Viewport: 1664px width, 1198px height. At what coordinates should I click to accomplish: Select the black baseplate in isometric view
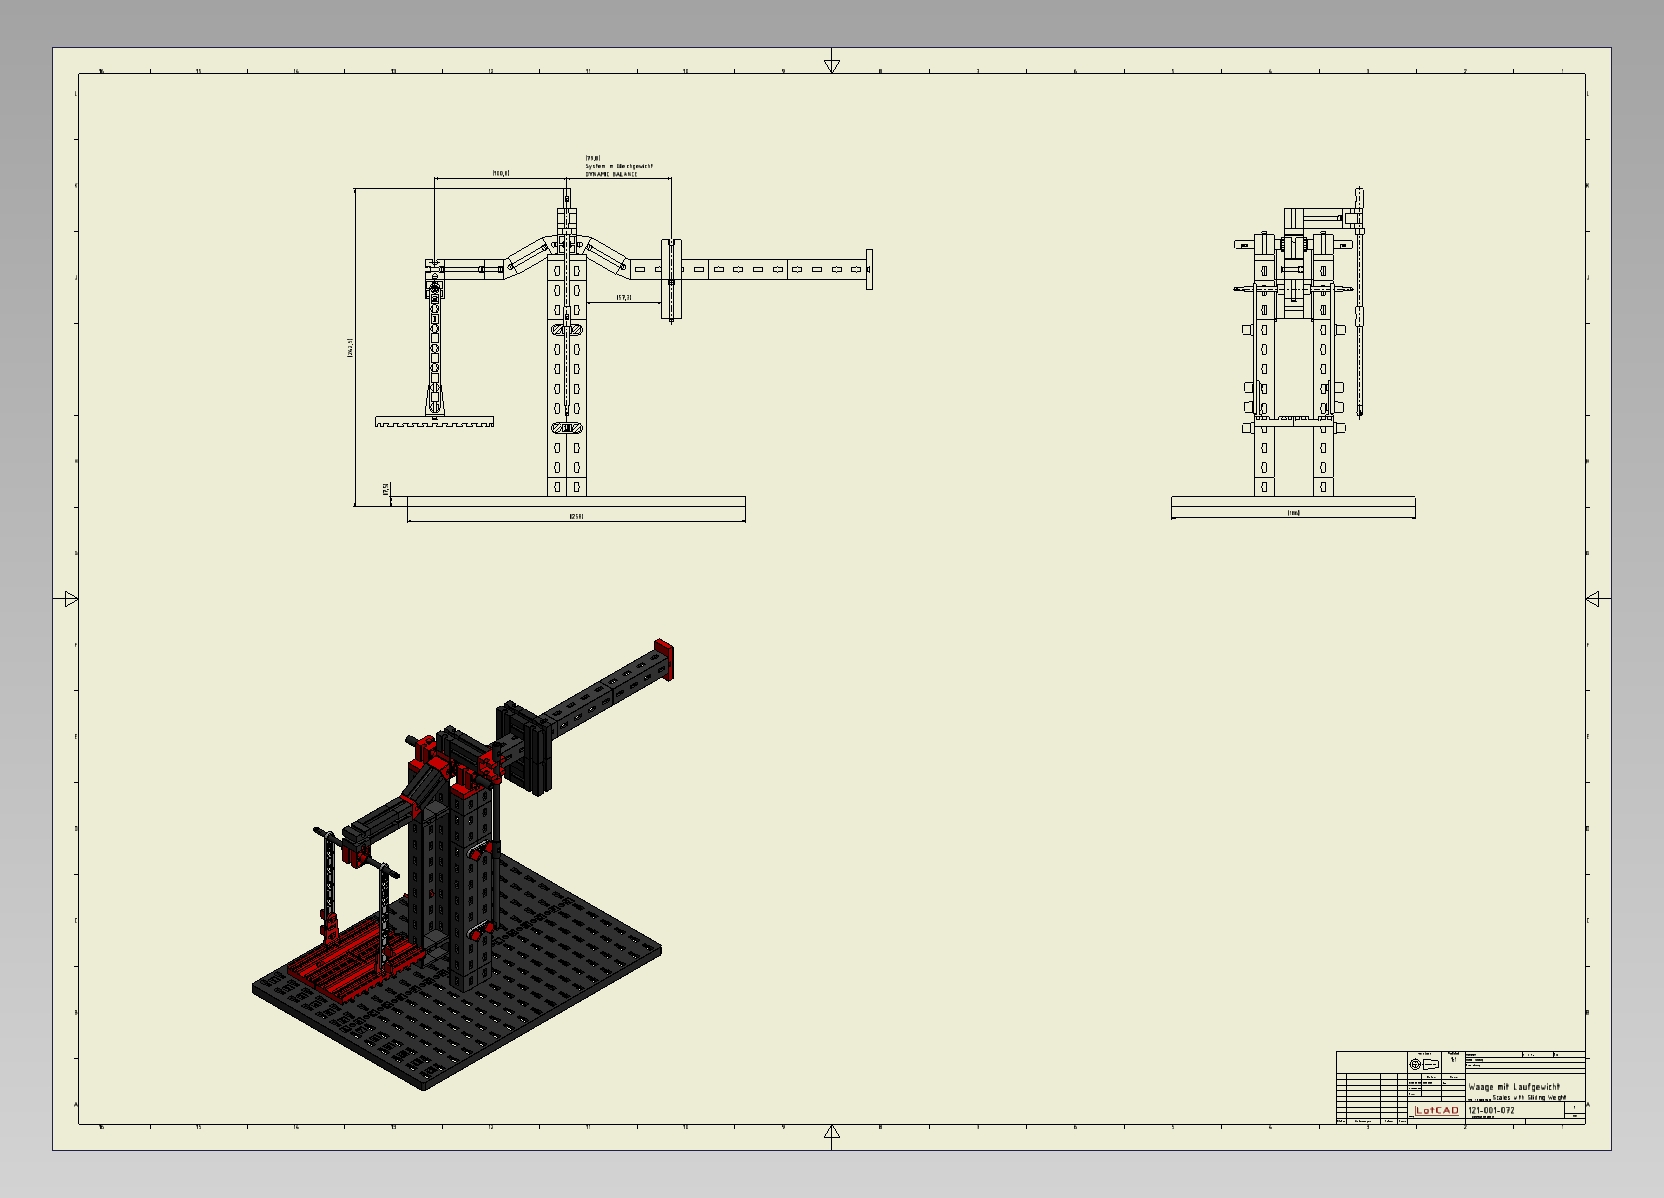[457, 970]
